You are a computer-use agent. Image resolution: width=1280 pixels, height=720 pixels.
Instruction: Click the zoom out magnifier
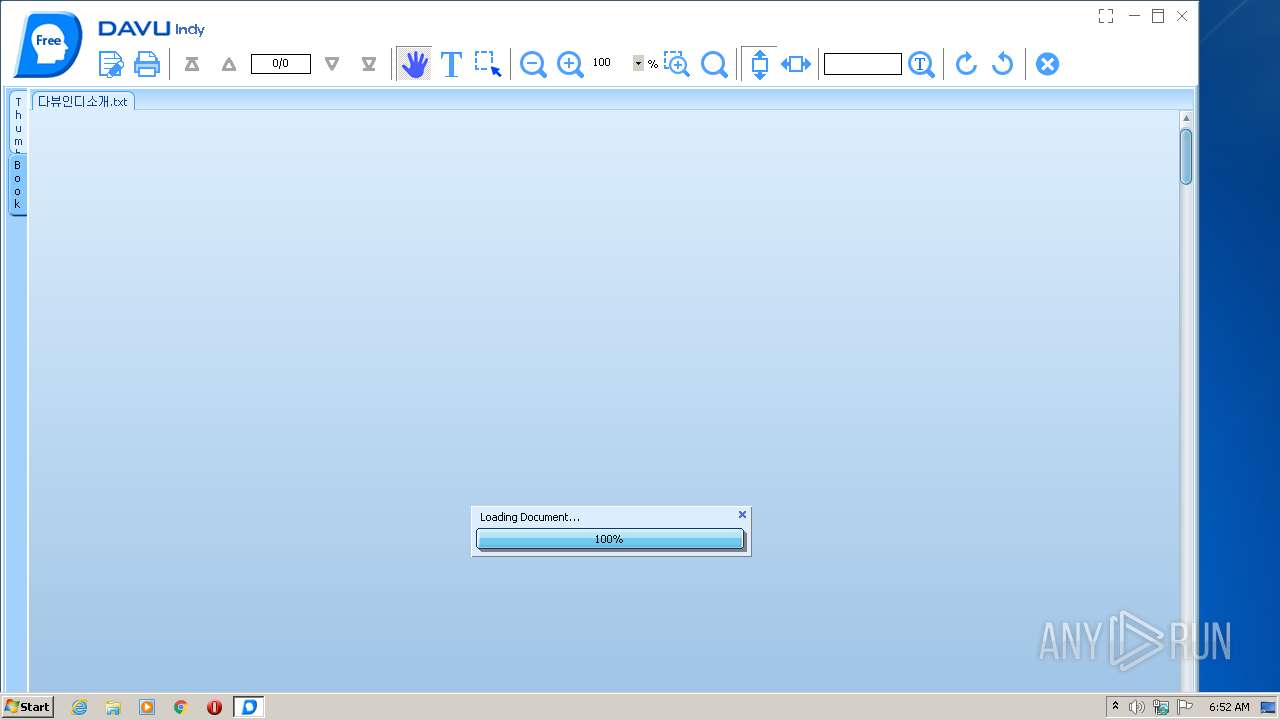(533, 64)
